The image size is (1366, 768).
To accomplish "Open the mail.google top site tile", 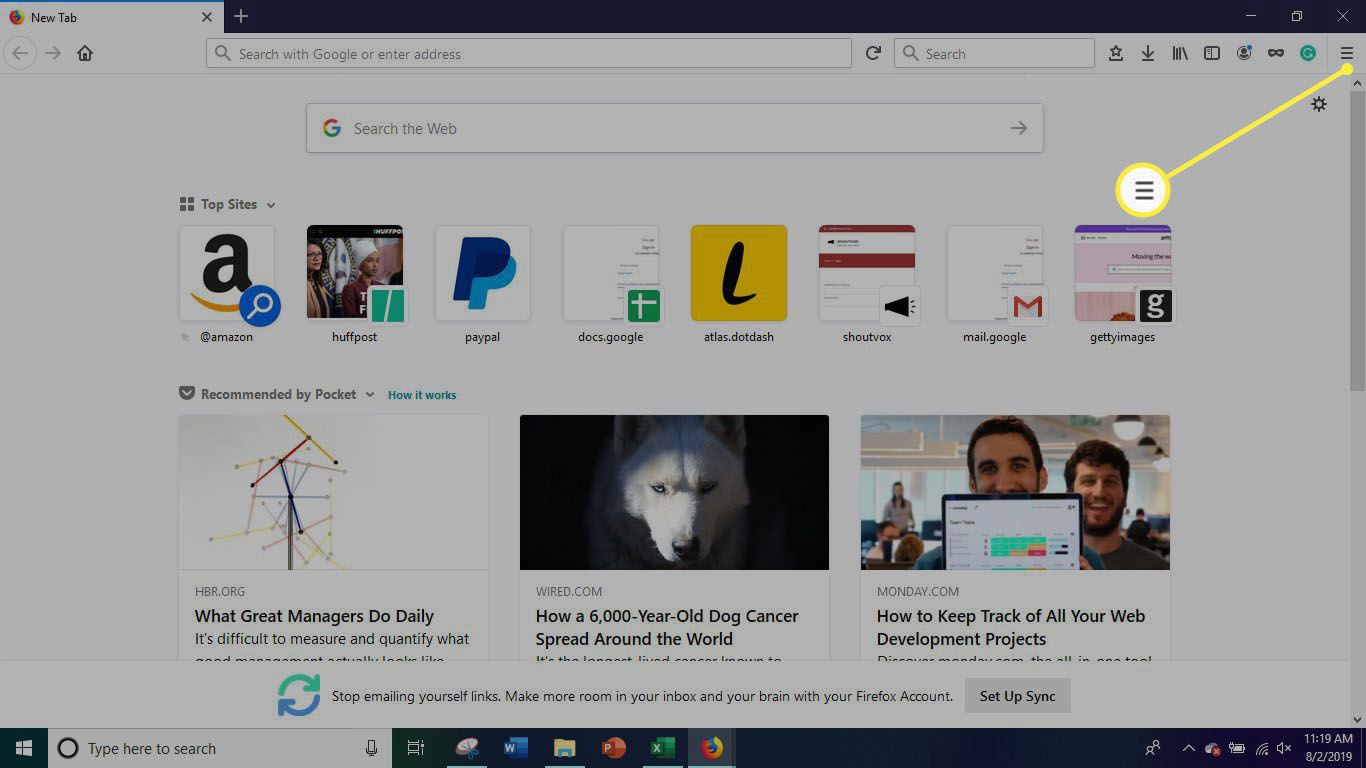I will coord(995,273).
